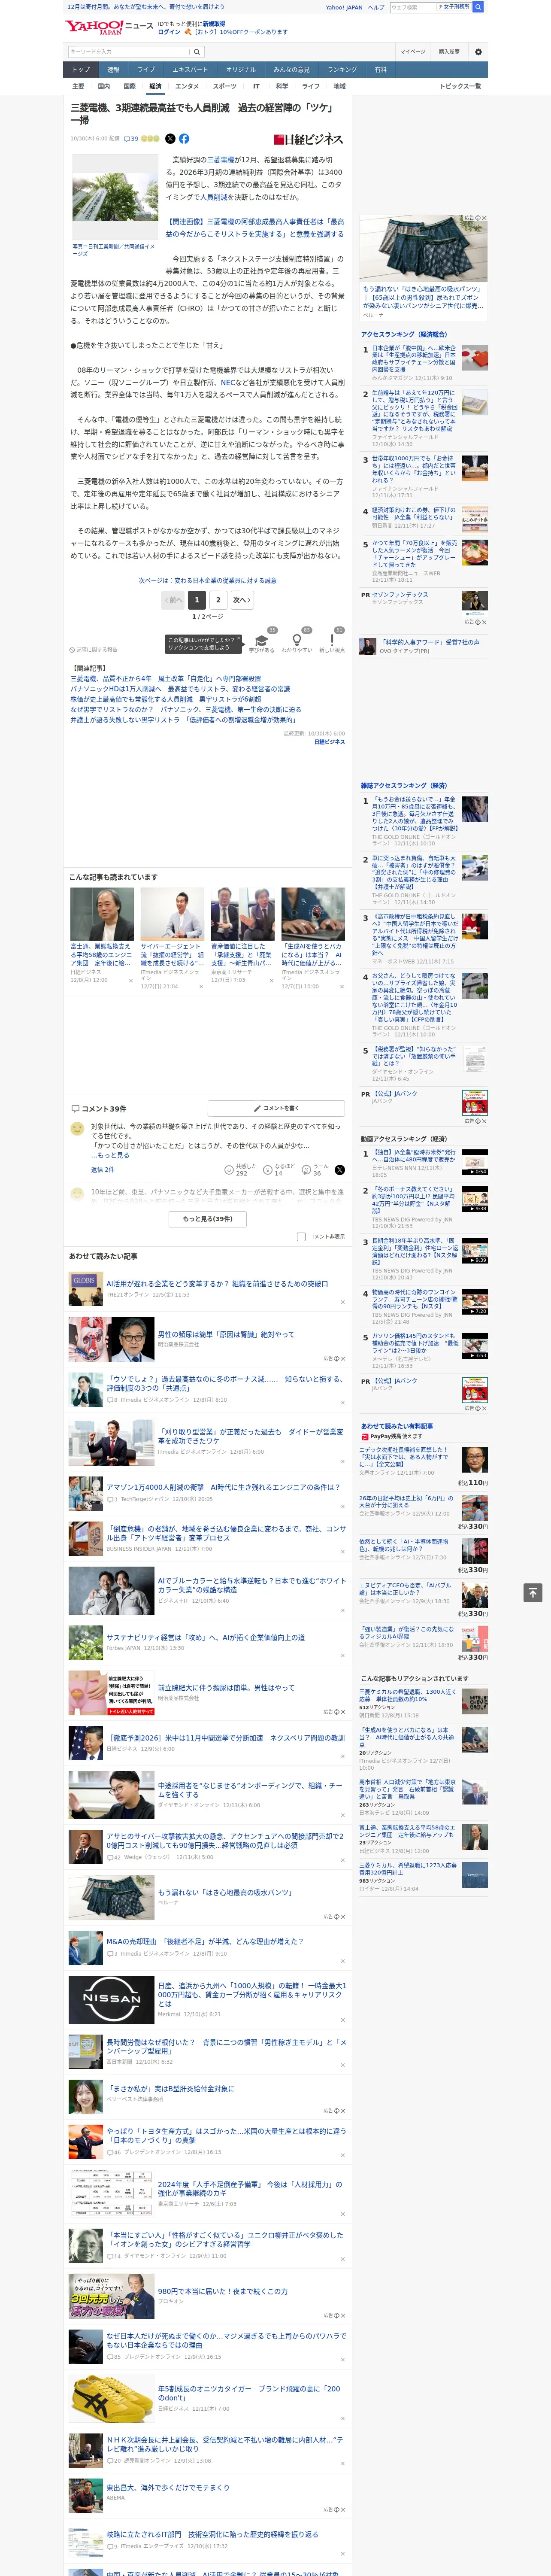Share article on Facebook icon
Image resolution: width=551 pixels, height=2576 pixels.
click(x=184, y=139)
